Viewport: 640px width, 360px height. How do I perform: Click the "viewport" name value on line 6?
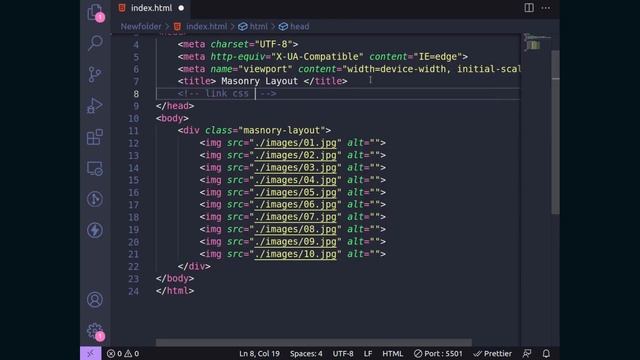click(265, 69)
